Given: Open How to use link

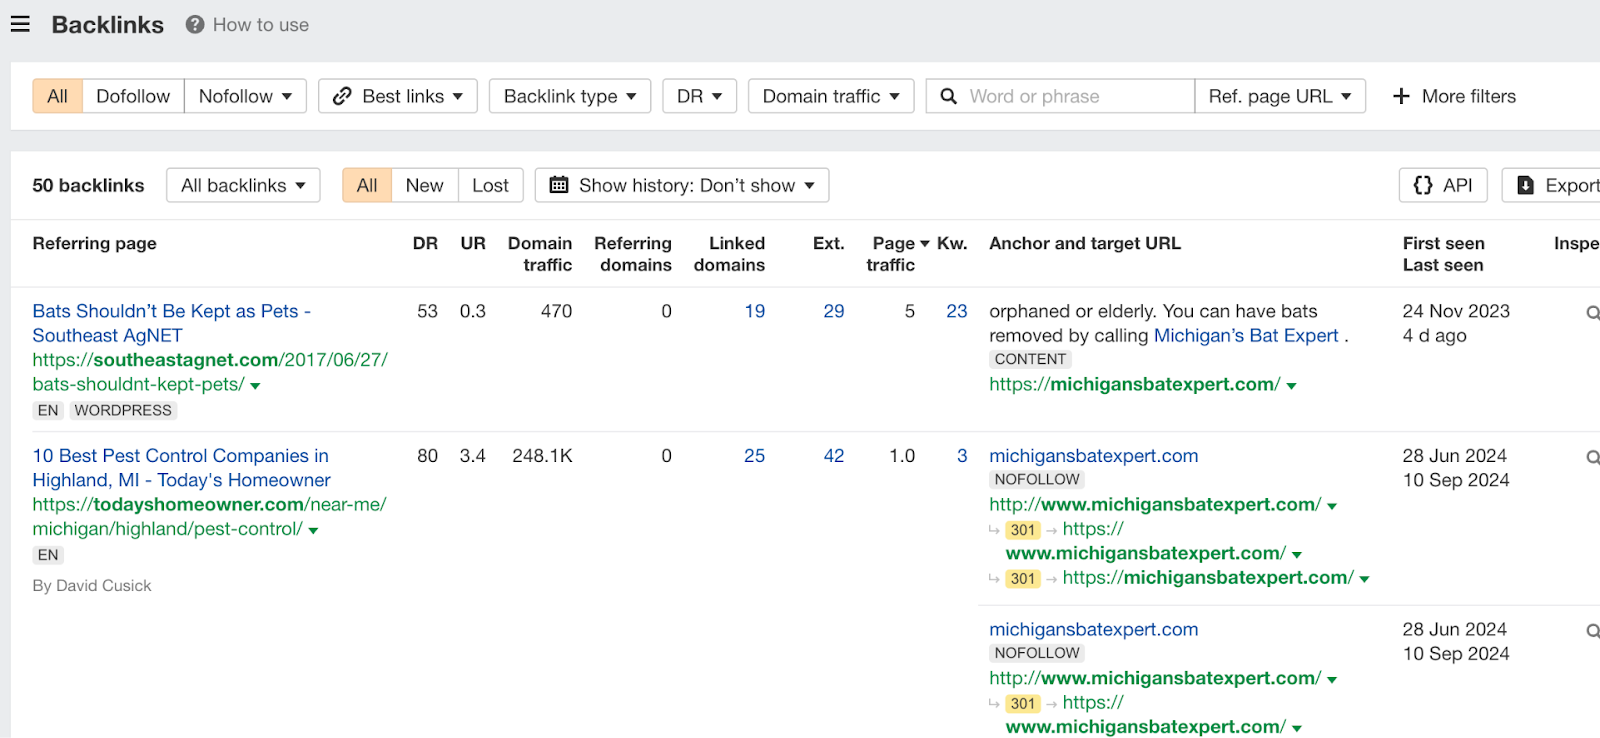Looking at the screenshot, I should pos(261,25).
